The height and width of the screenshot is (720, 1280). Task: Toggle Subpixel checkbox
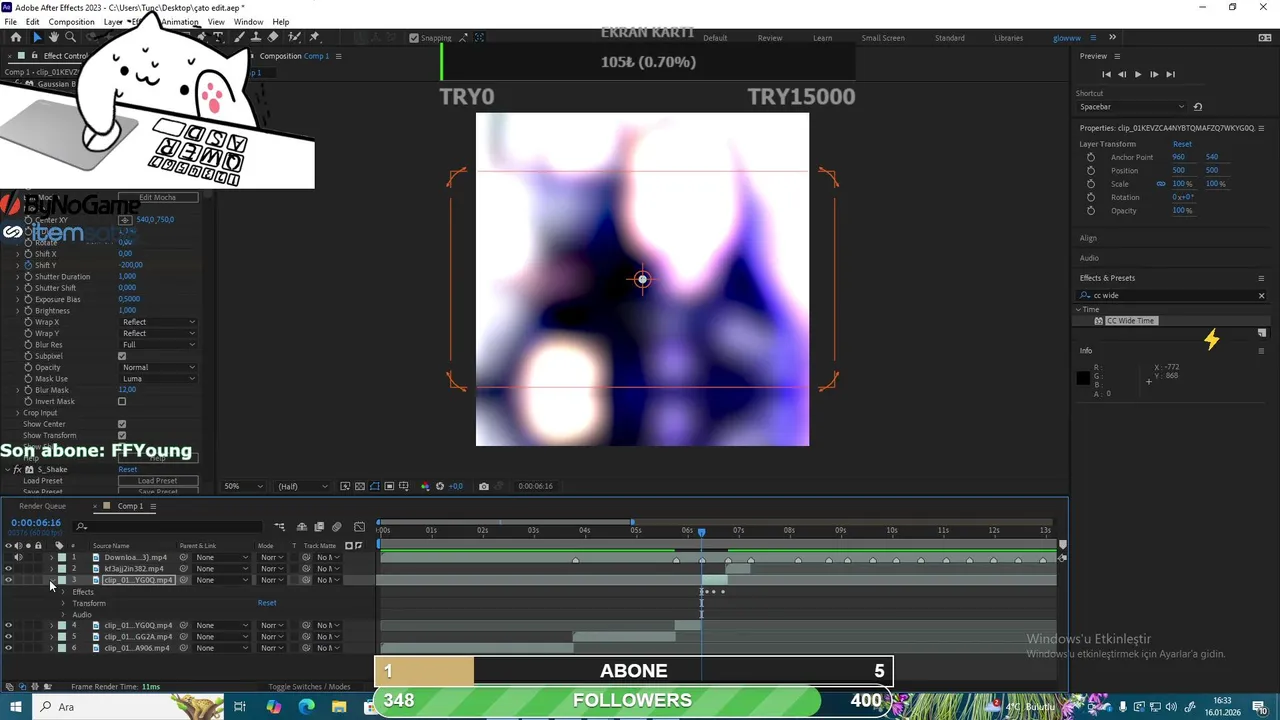point(122,356)
